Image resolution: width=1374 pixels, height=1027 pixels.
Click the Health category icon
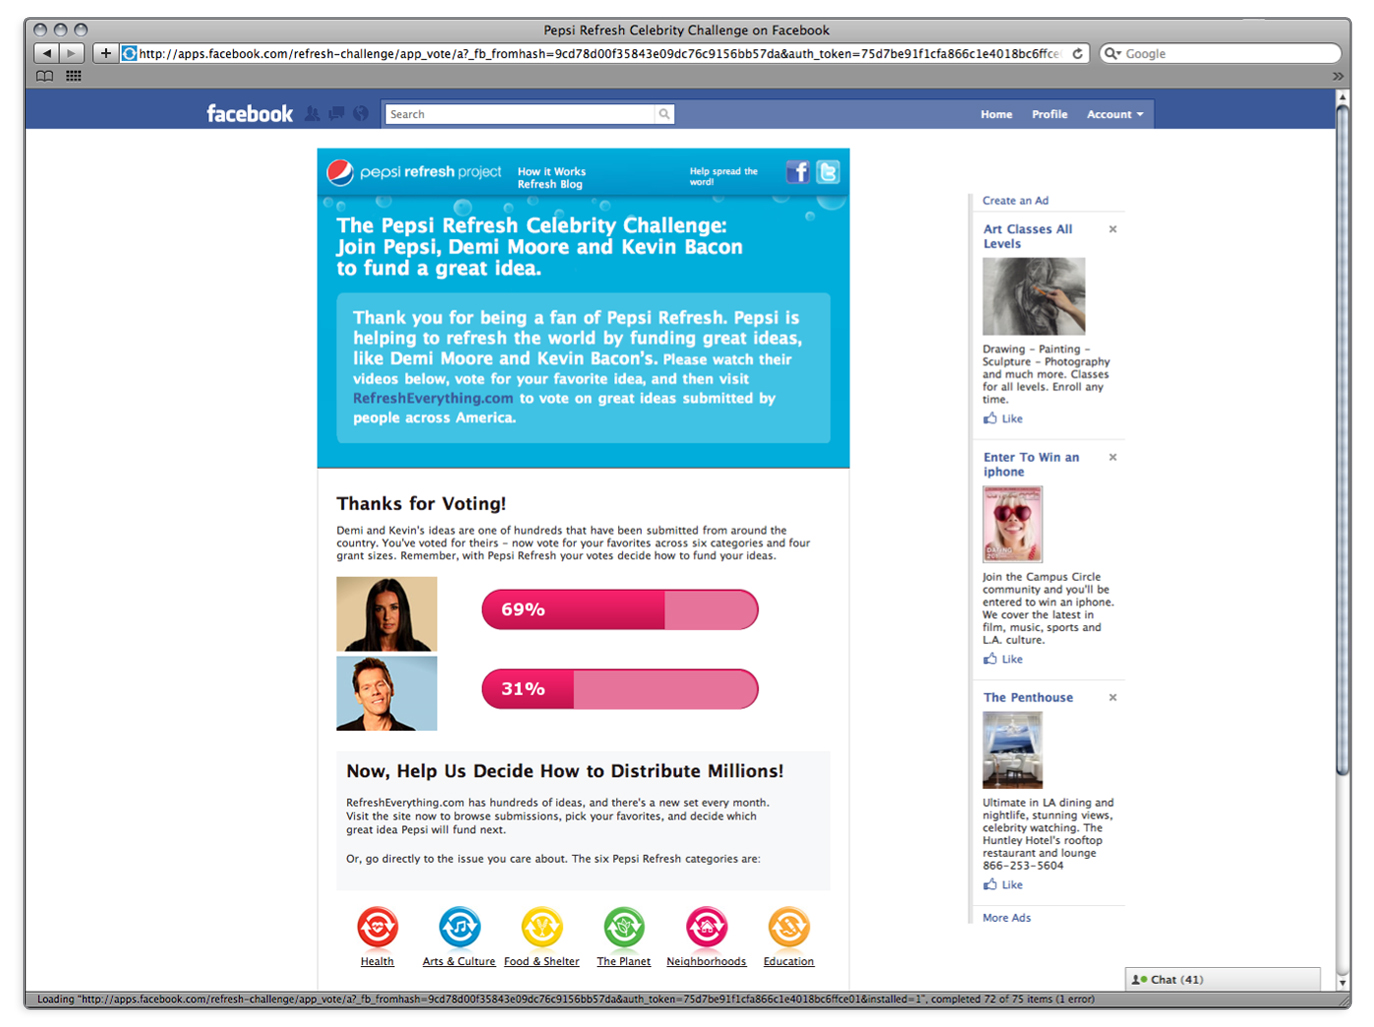point(377,927)
